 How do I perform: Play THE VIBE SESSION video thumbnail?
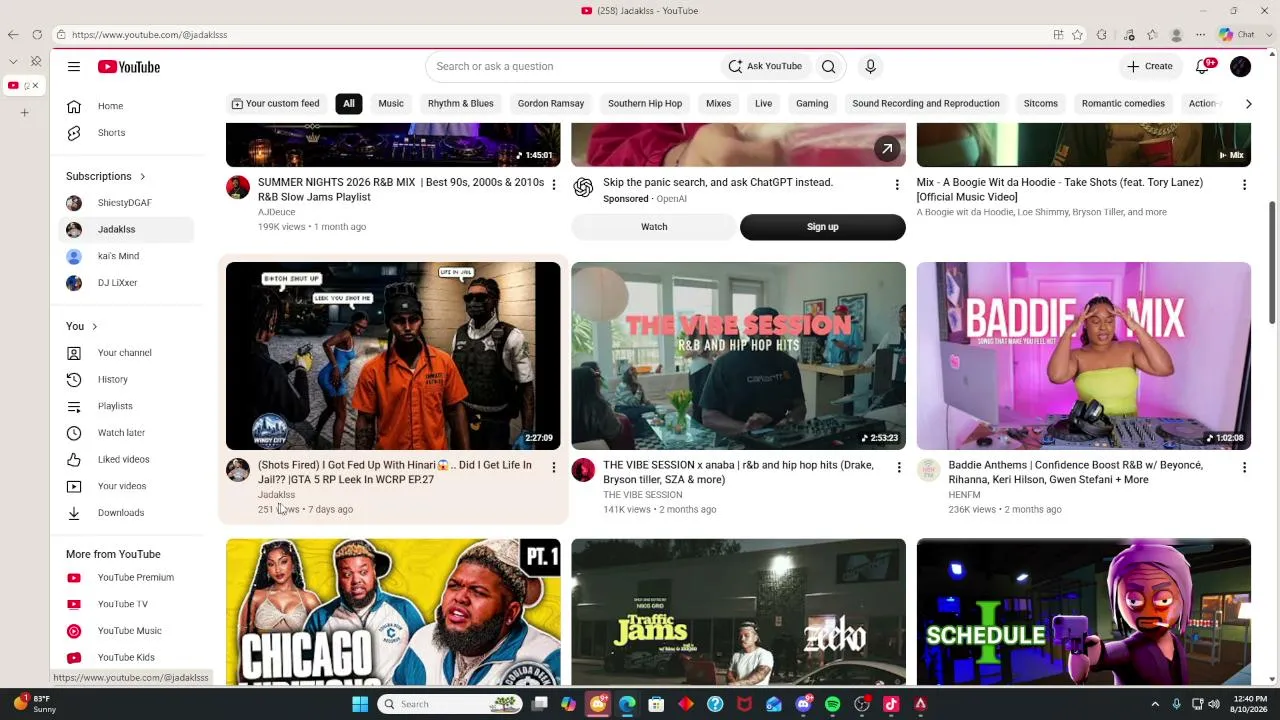pos(739,356)
